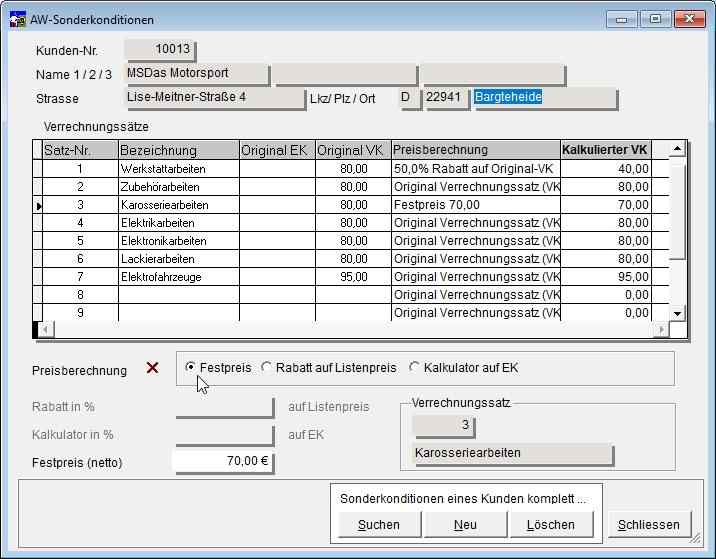
Task: Click the Suchen button
Action: [x=379, y=525]
